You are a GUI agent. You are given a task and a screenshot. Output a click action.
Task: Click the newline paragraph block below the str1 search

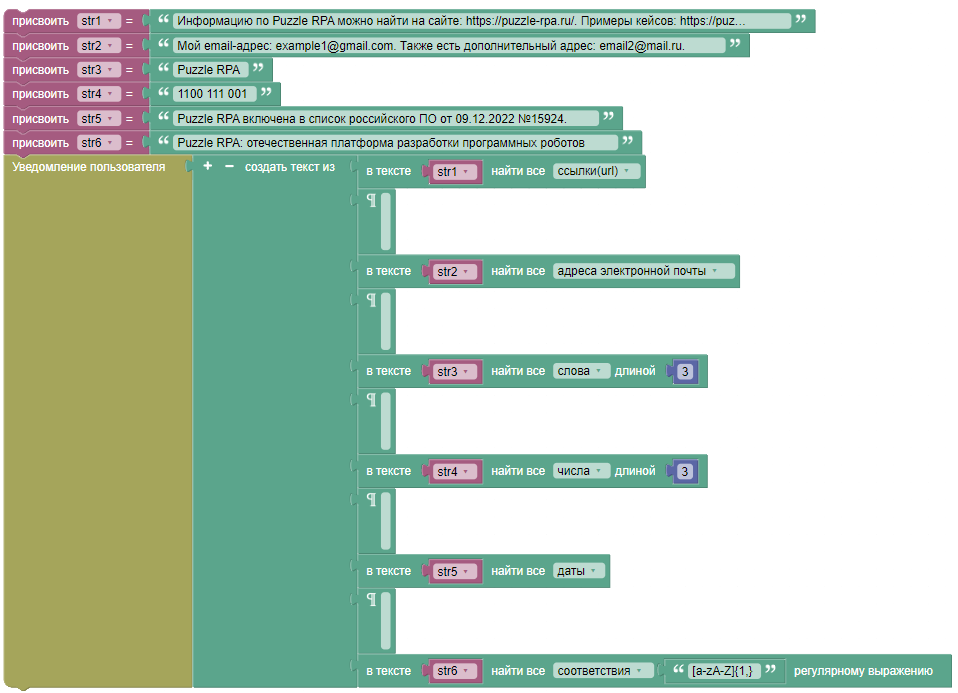[377, 221]
